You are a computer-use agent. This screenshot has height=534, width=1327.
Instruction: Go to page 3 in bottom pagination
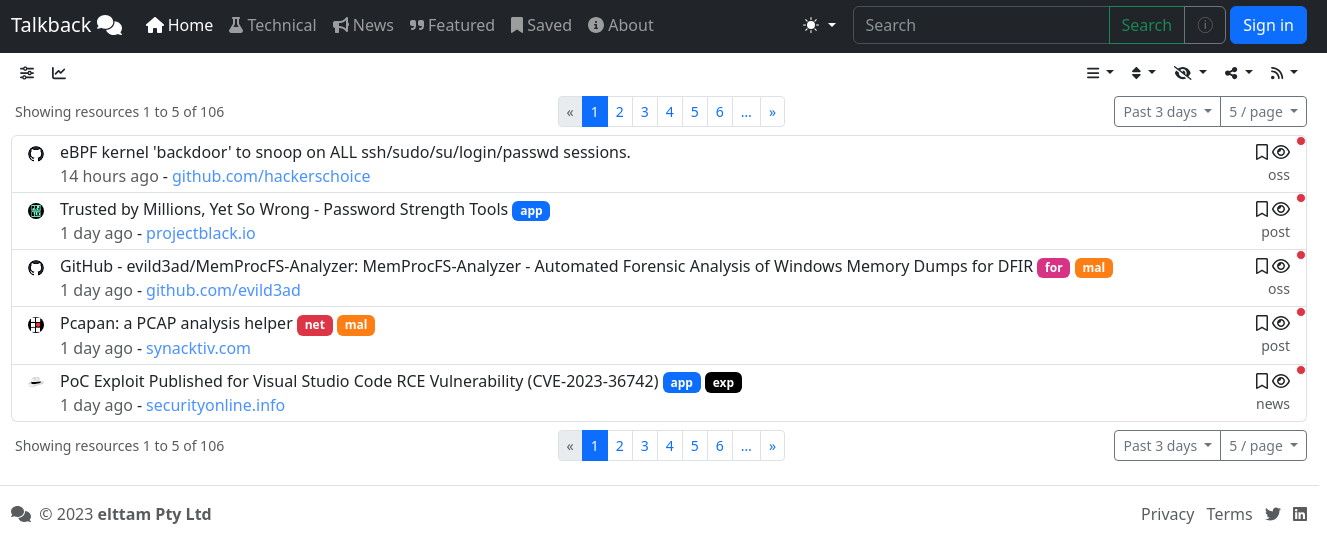pos(645,446)
